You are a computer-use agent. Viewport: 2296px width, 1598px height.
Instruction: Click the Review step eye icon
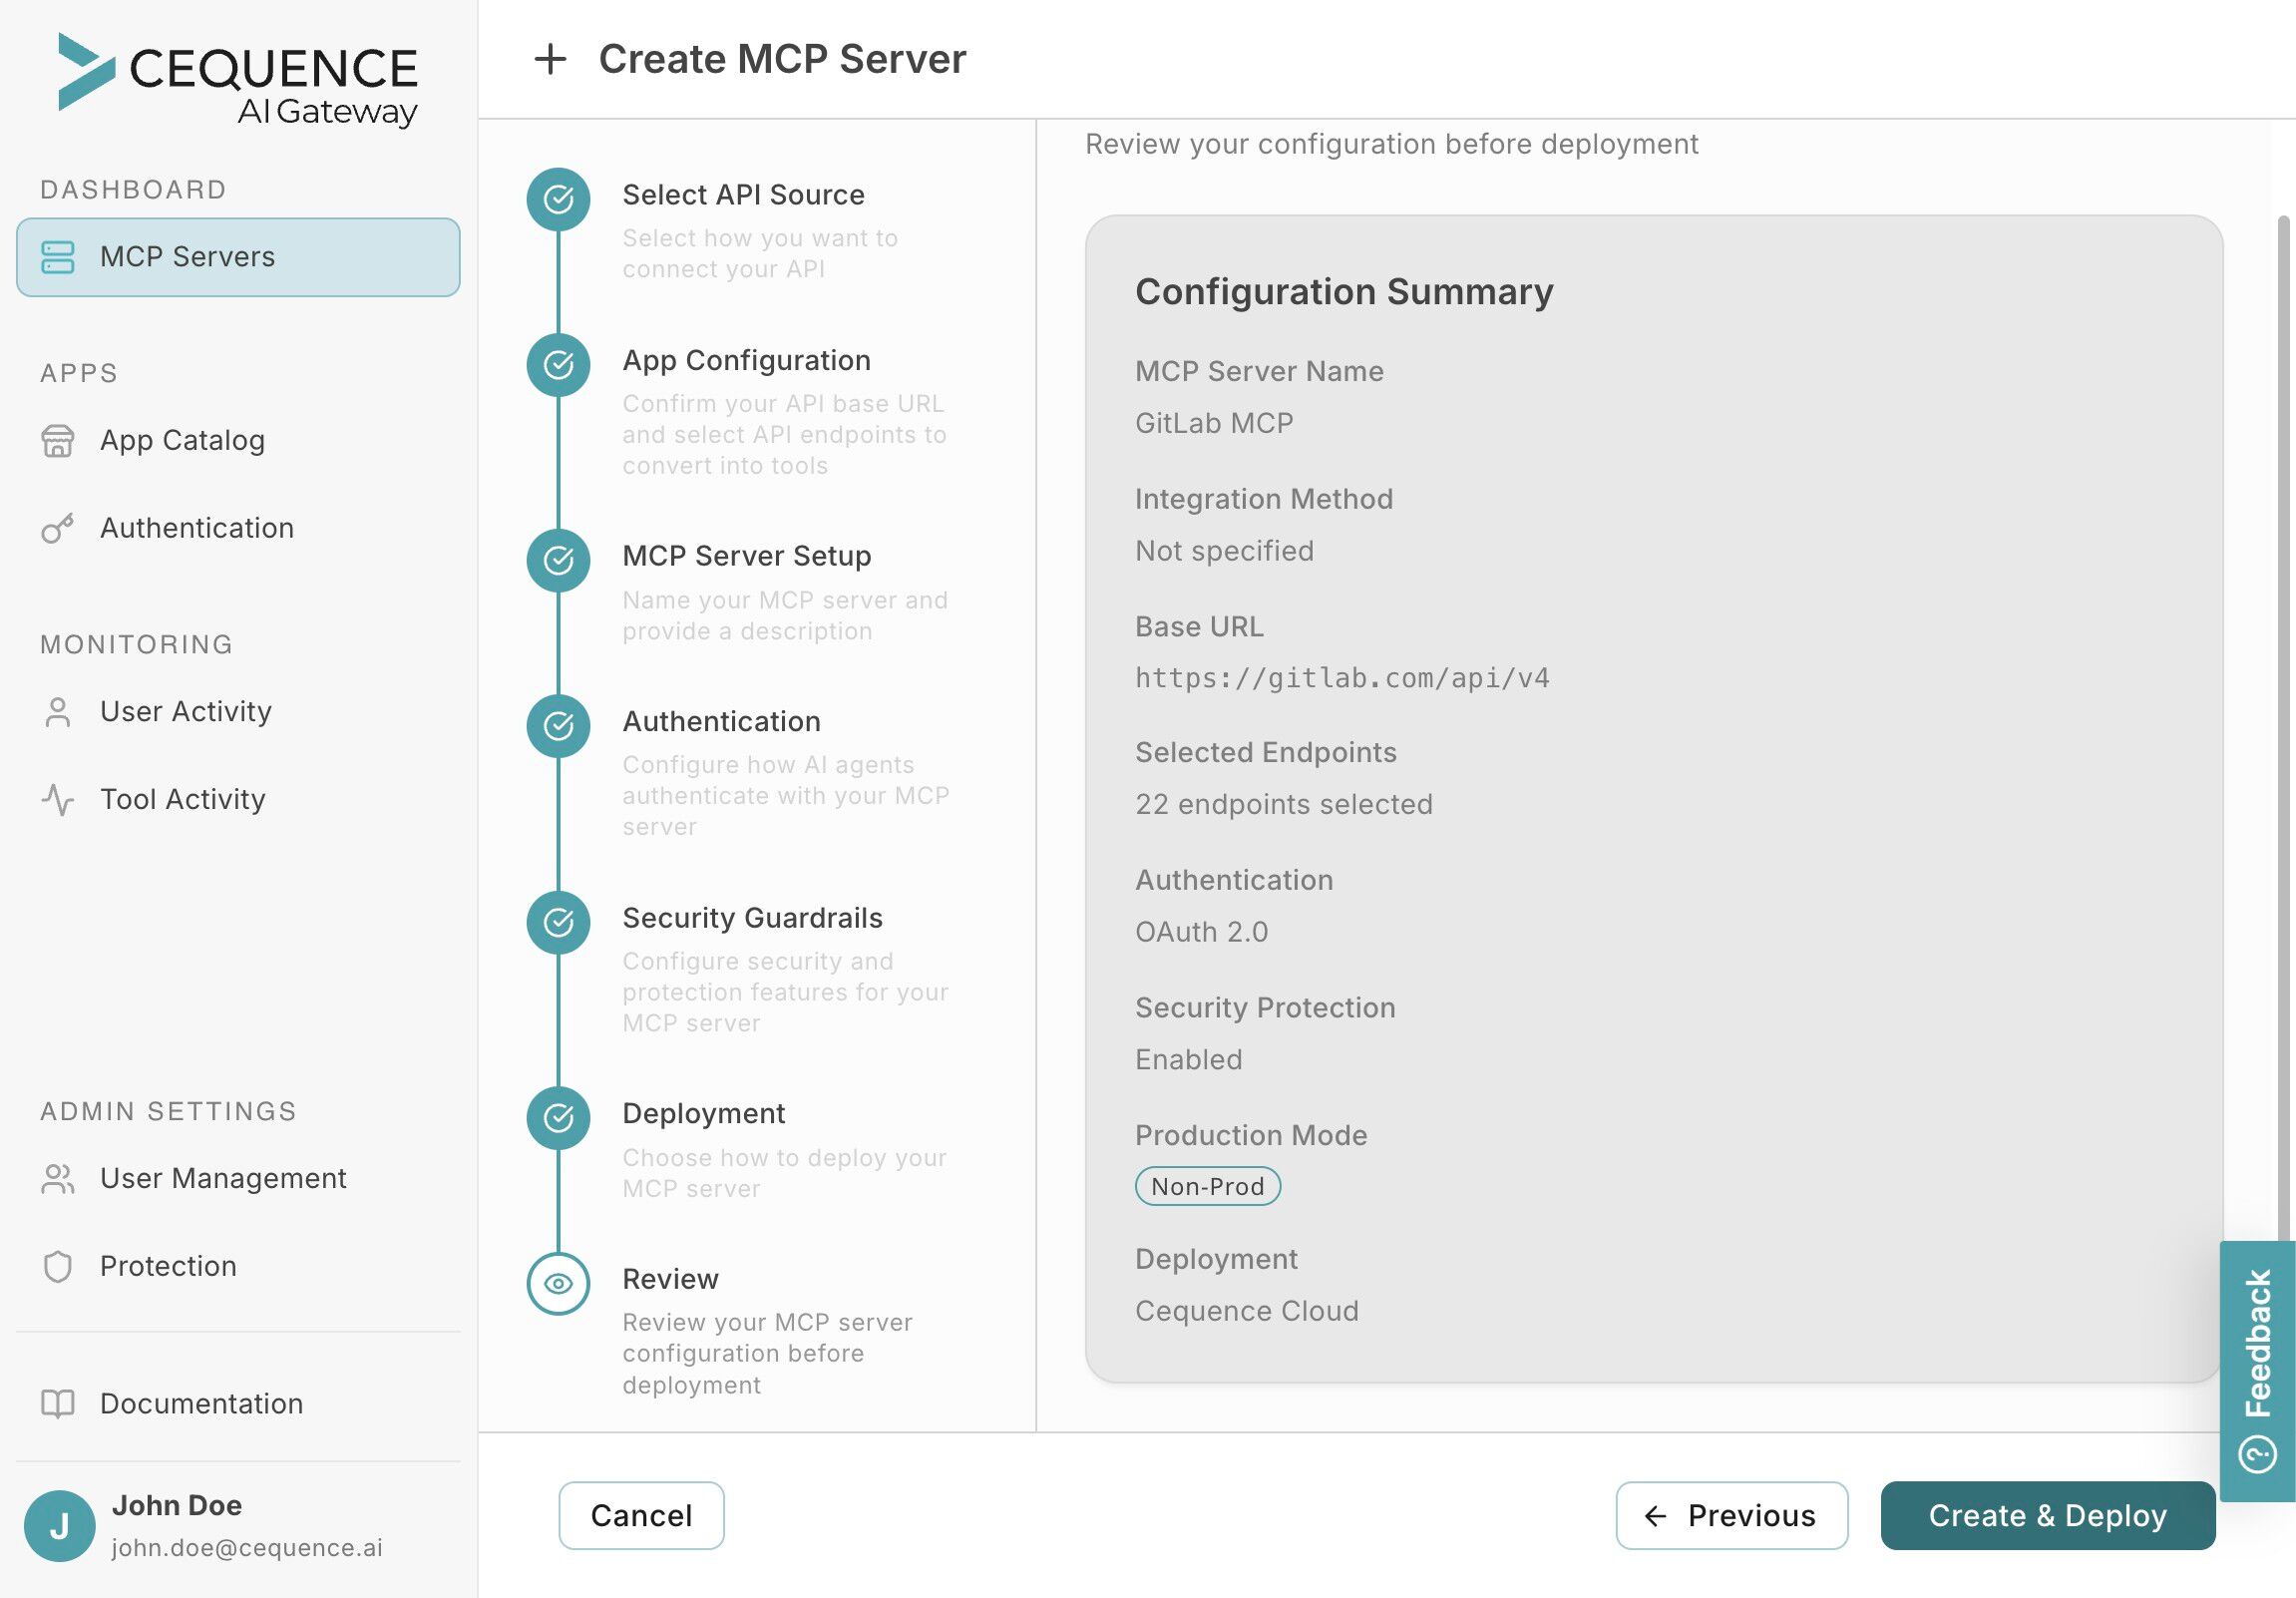click(x=558, y=1283)
